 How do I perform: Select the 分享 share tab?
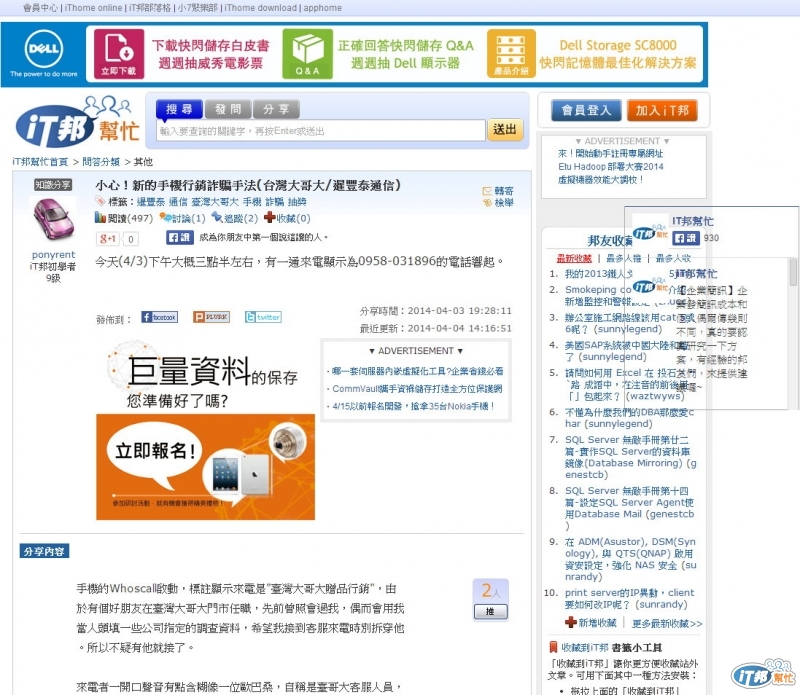(276, 109)
